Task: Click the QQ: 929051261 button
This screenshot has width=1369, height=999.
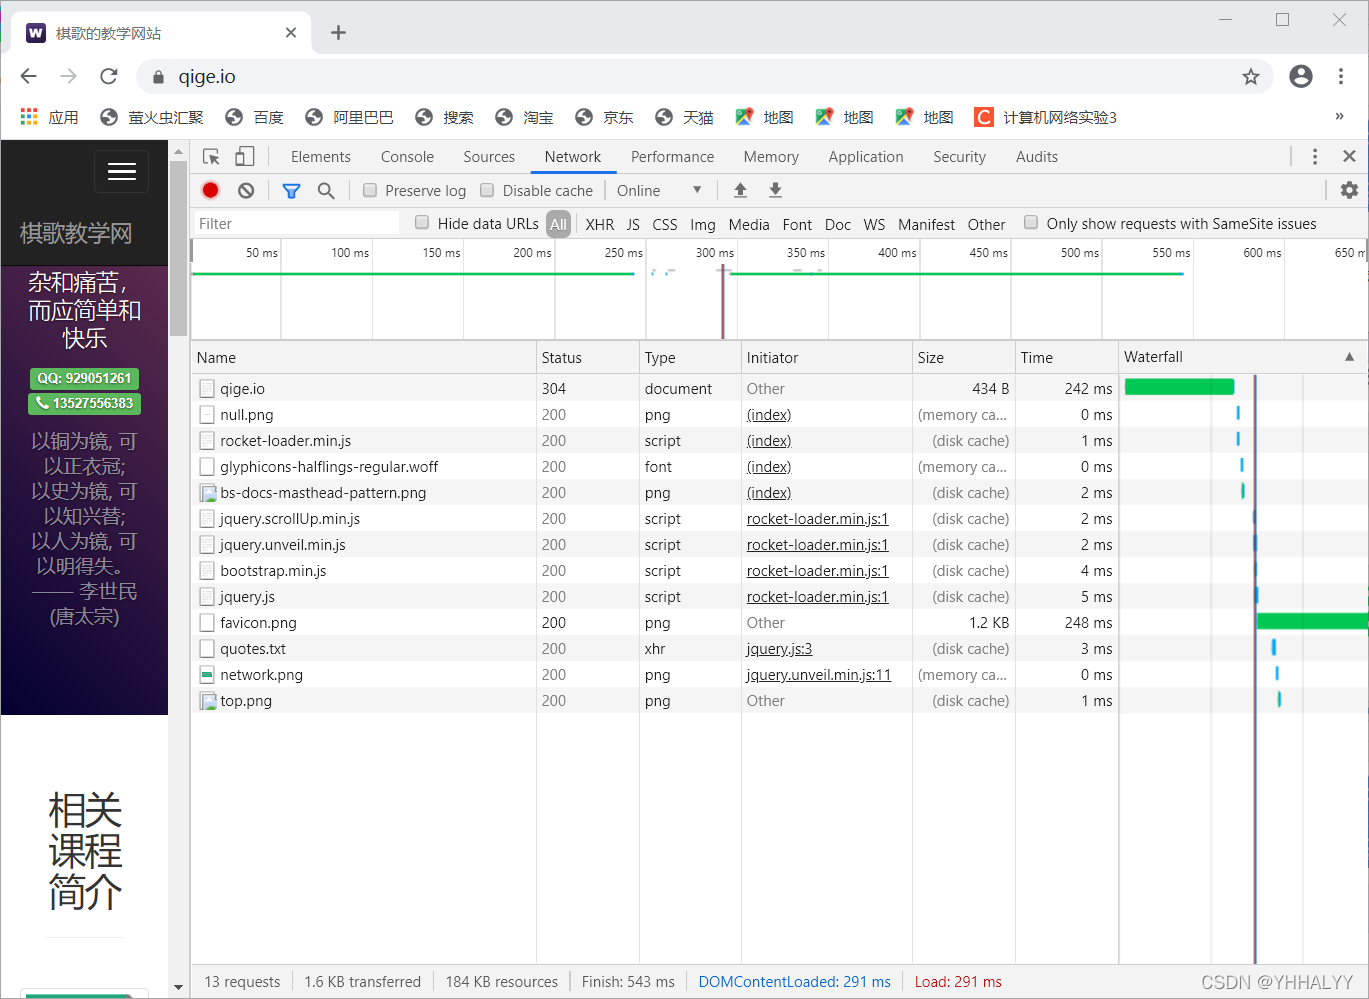Action: point(84,378)
